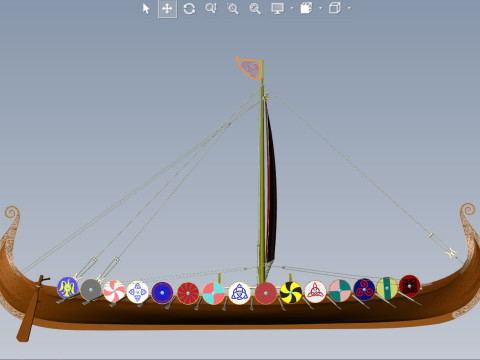Expand the display settings dropdown arrow
480x360 pixels.
pyautogui.click(x=292, y=8)
